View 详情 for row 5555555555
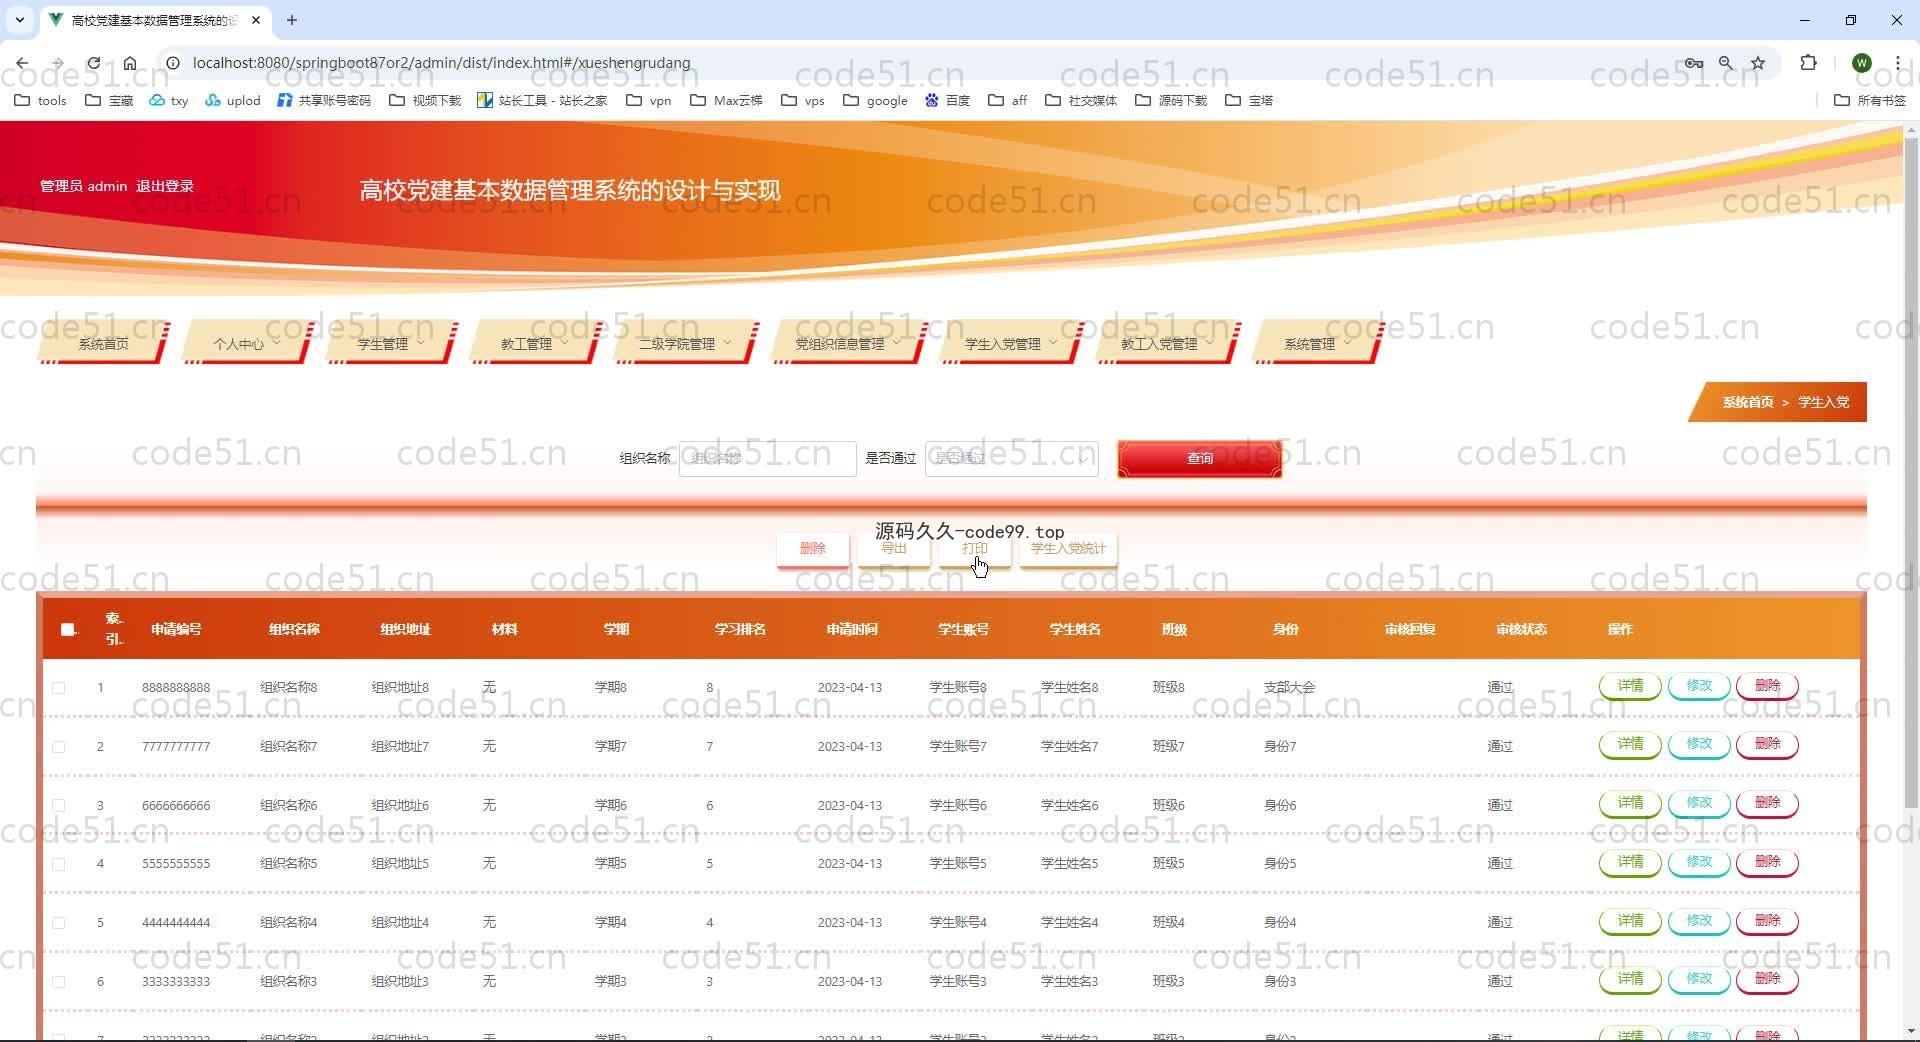1920x1042 pixels. coord(1630,862)
